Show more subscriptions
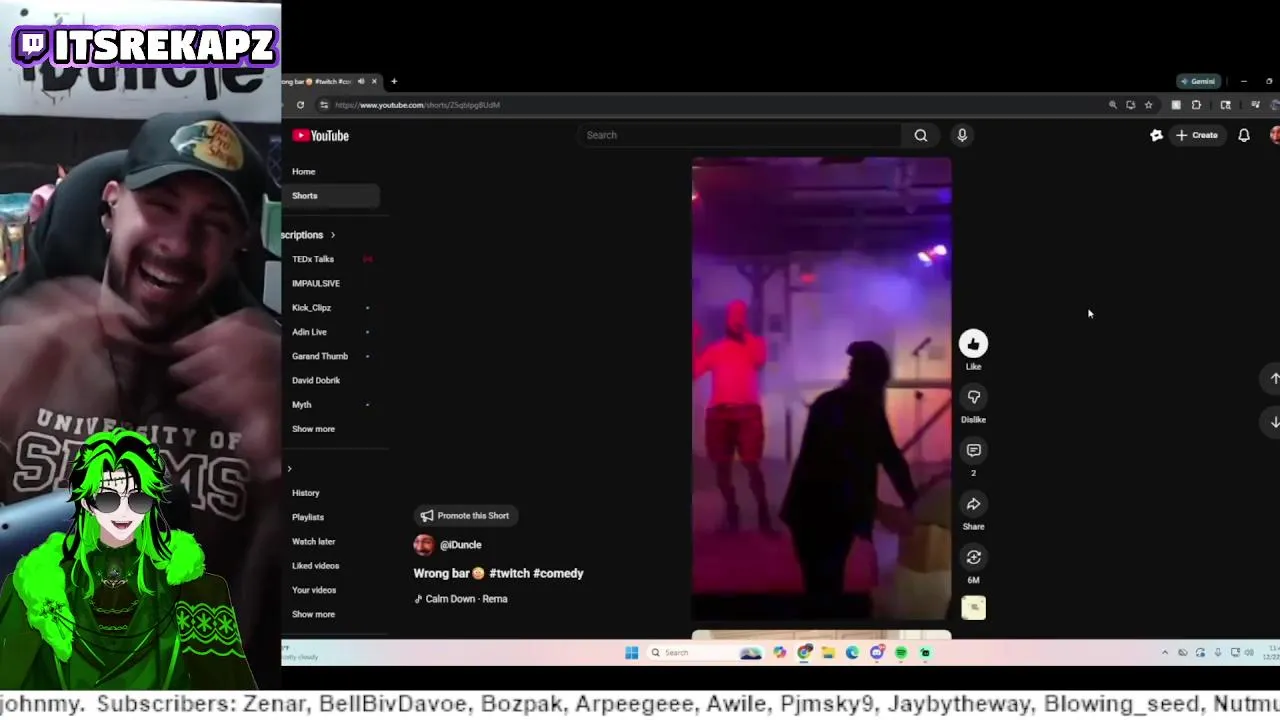Viewport: 1280px width, 720px height. 313,429
